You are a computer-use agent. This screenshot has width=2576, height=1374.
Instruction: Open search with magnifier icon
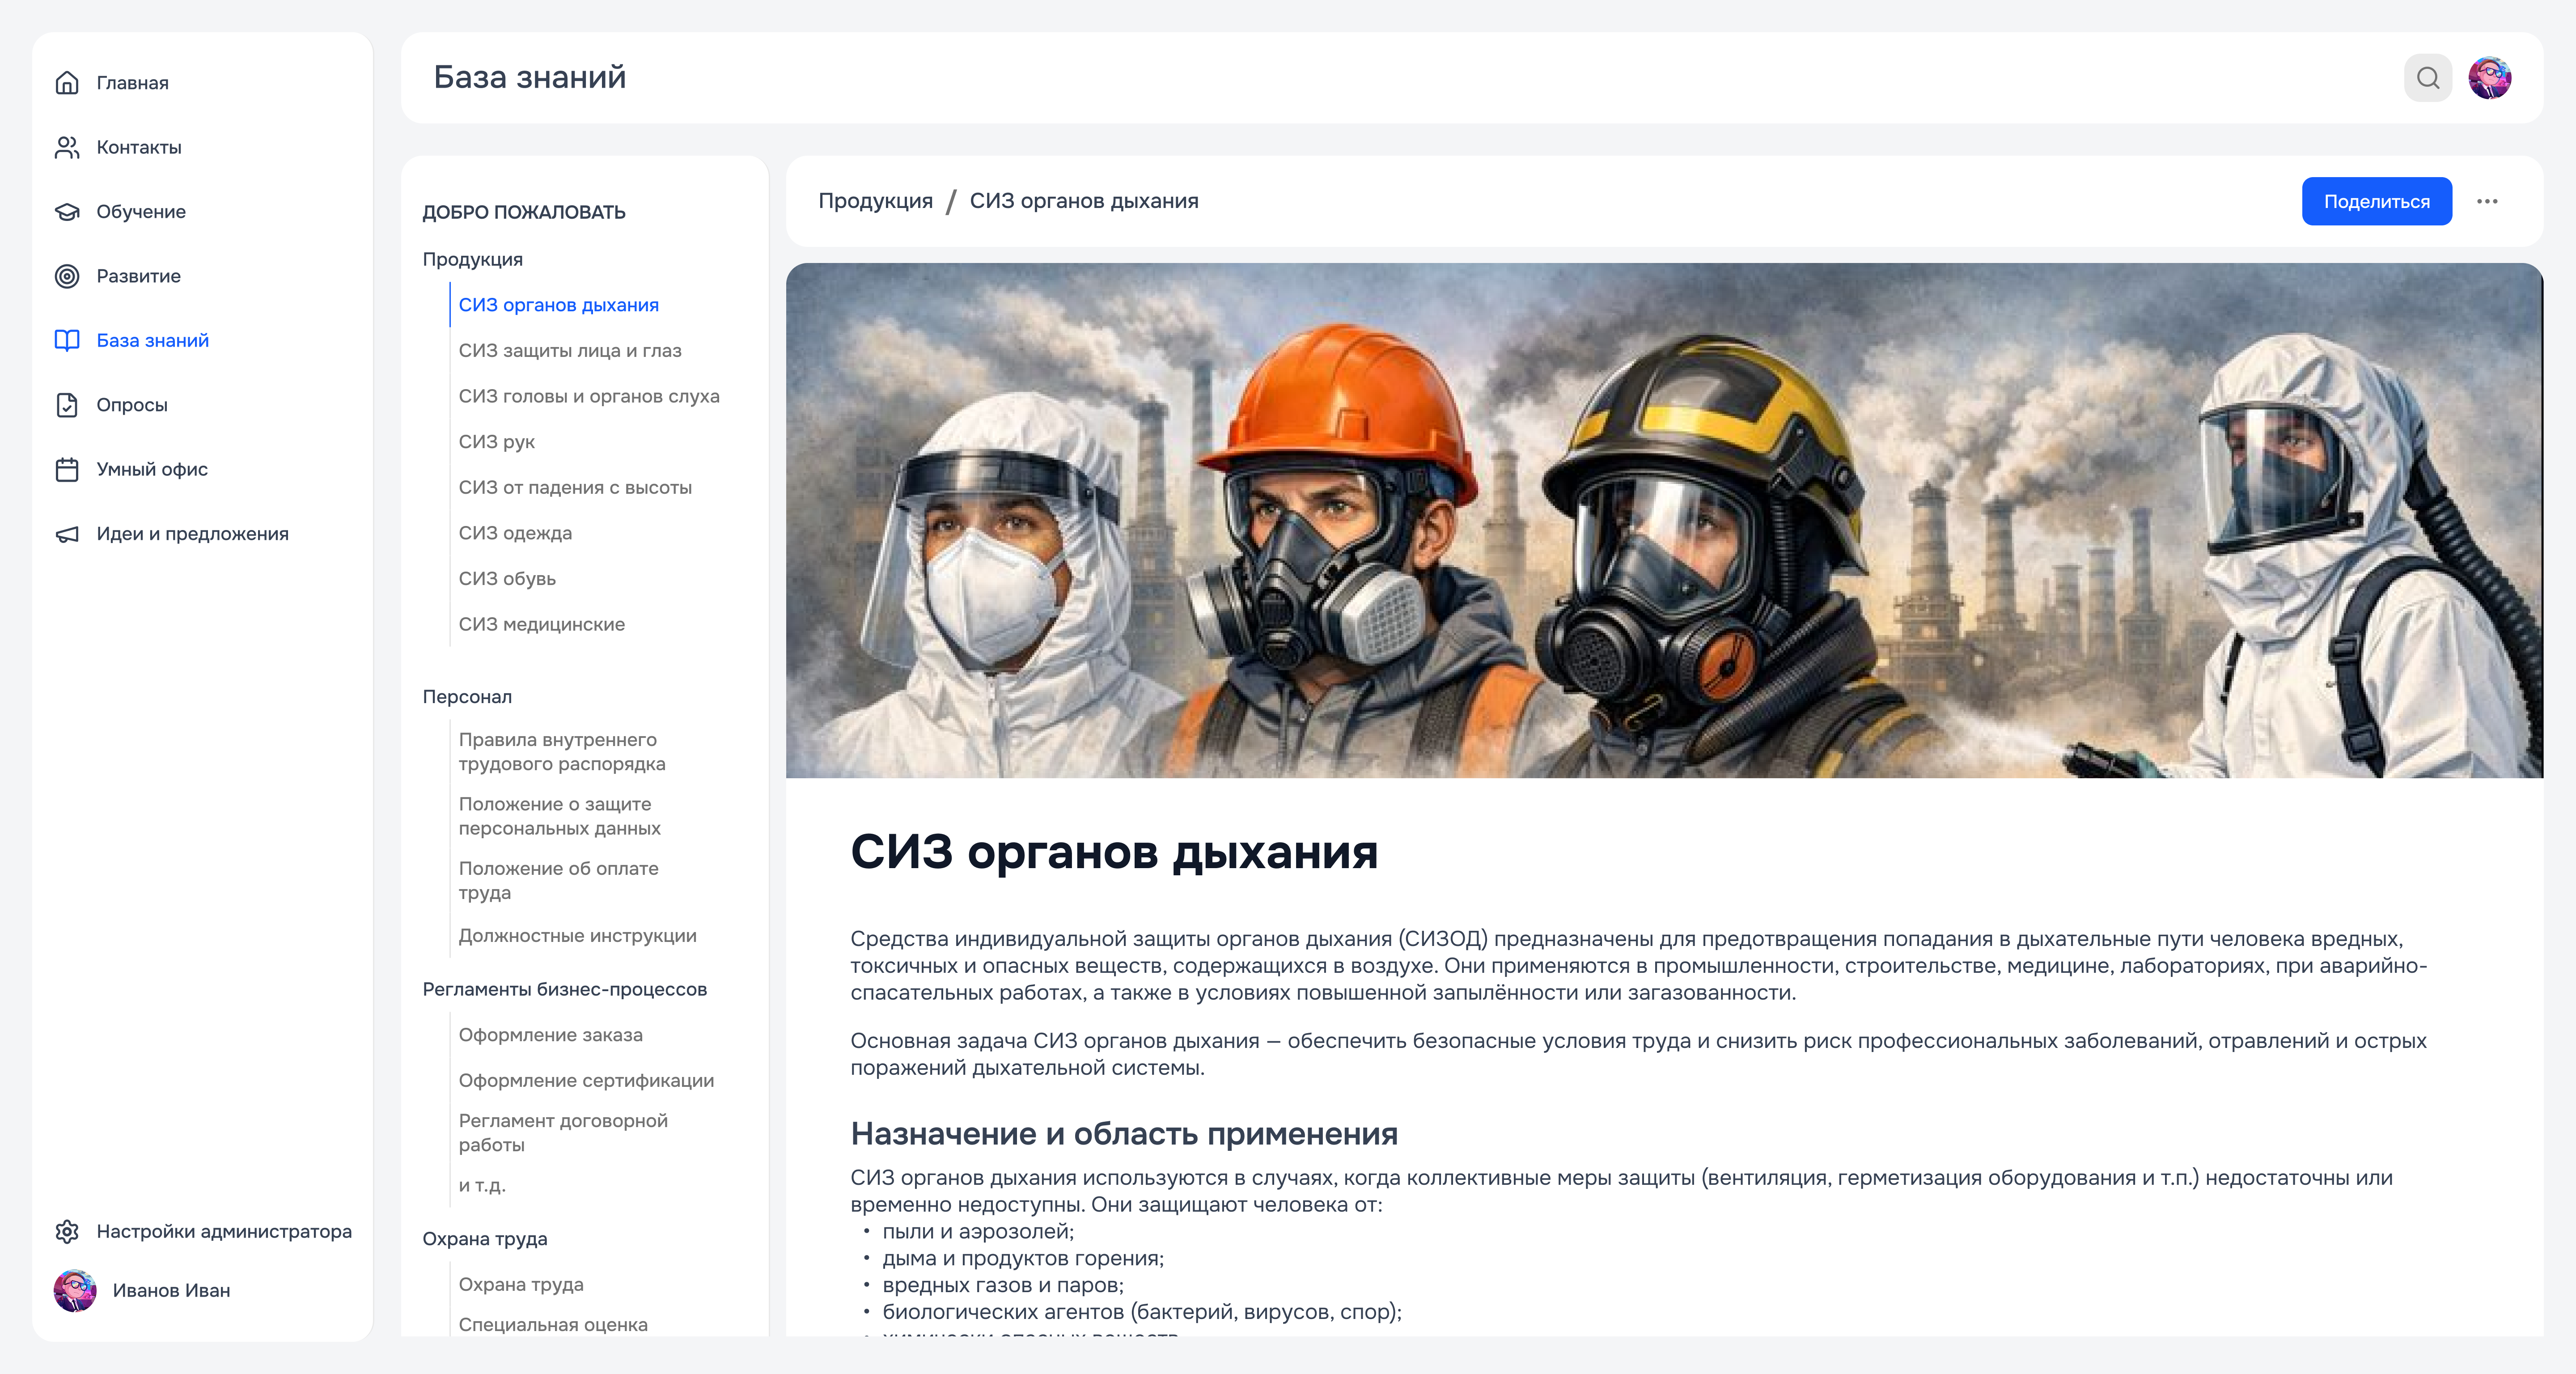tap(2427, 78)
